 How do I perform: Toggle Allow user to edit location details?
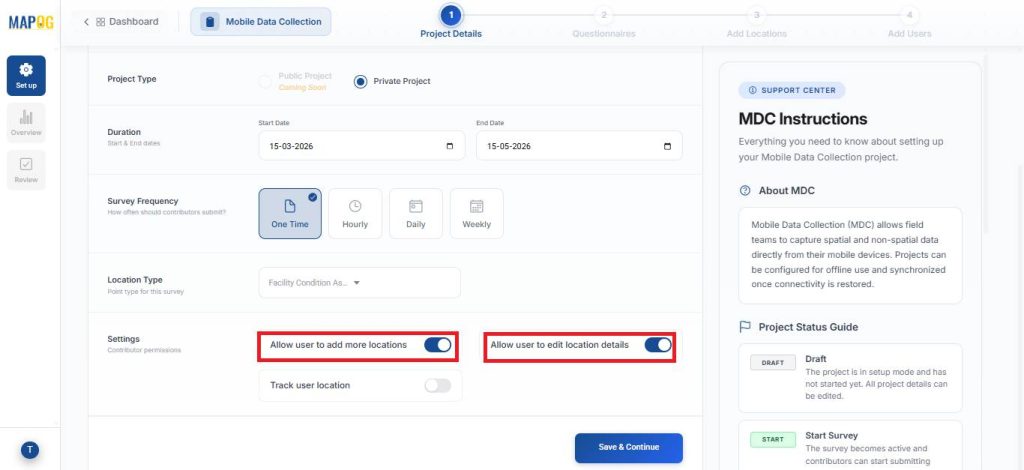coord(657,345)
